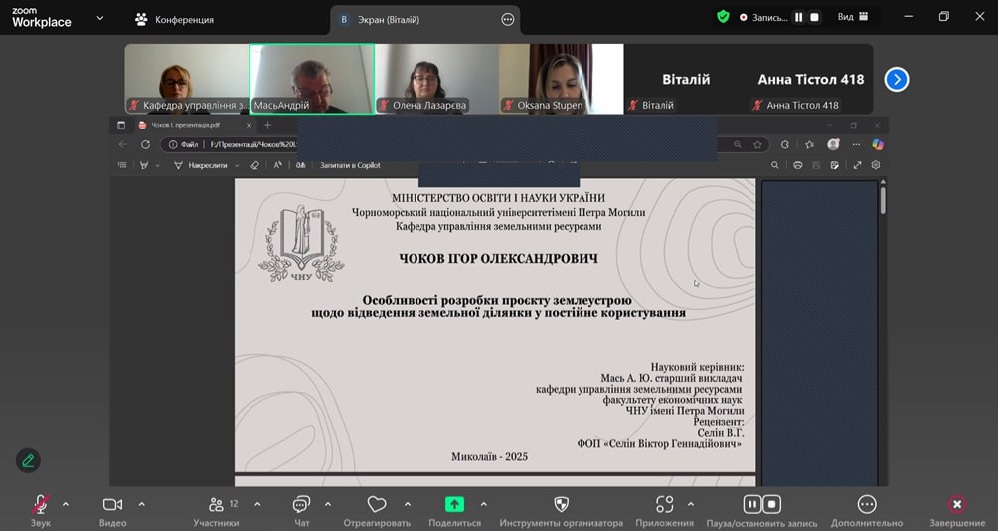
Task: Click green encryption shield icon
Action: 723,17
